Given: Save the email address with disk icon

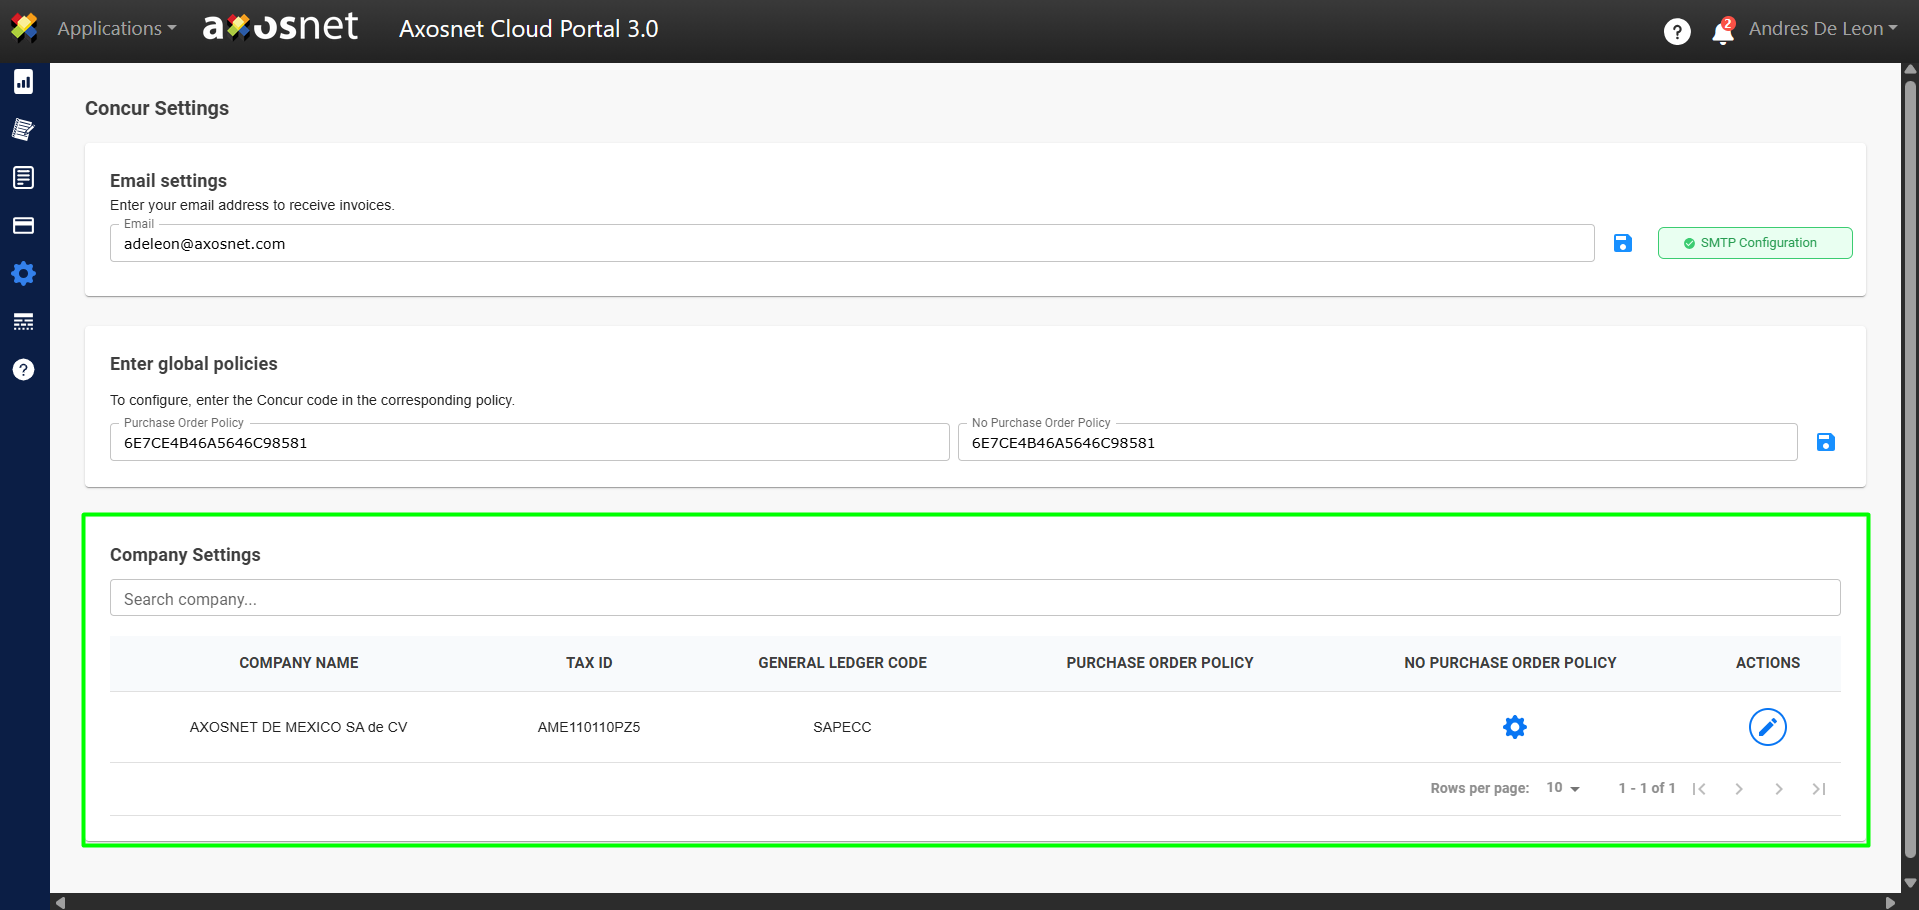Looking at the screenshot, I should [1623, 243].
